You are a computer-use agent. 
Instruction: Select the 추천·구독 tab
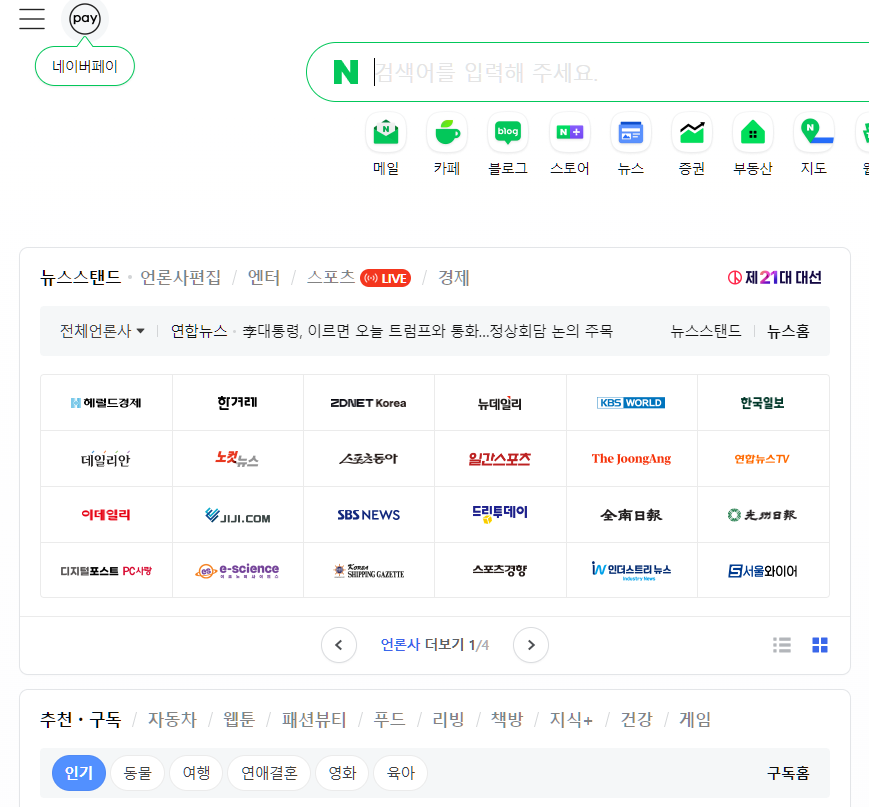point(80,719)
